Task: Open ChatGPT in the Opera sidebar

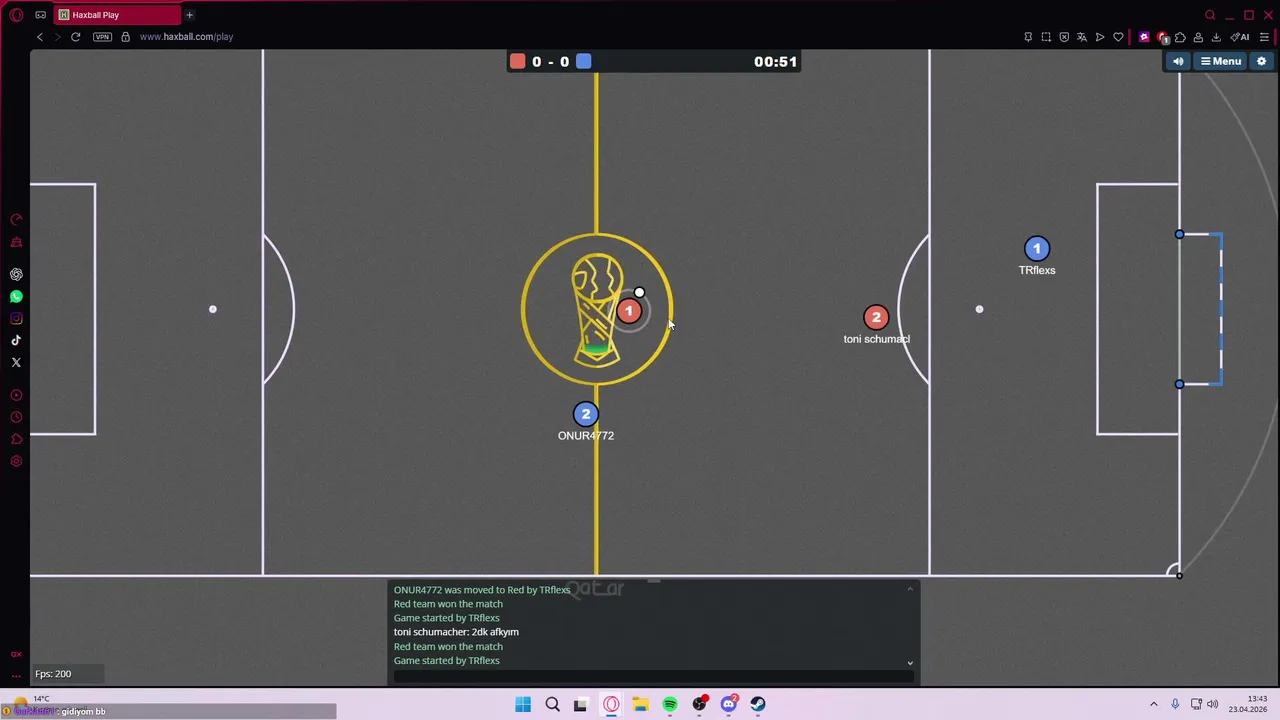Action: [x=16, y=274]
